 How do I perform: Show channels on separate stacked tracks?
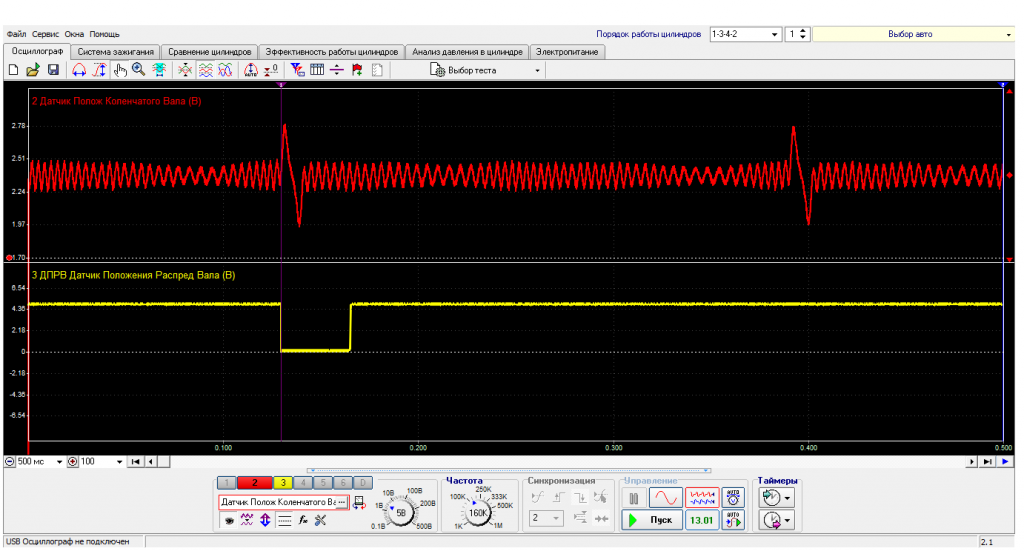[x=206, y=70]
